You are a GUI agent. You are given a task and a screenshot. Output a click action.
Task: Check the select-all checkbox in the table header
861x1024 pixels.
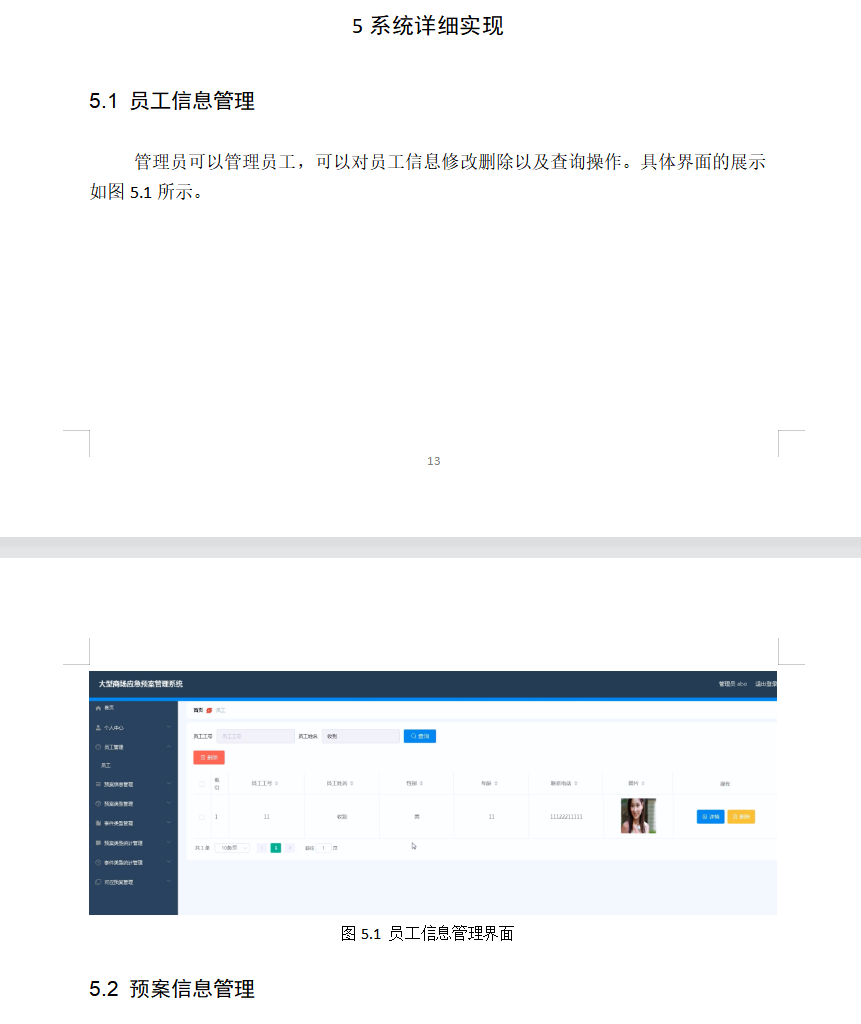click(x=200, y=784)
